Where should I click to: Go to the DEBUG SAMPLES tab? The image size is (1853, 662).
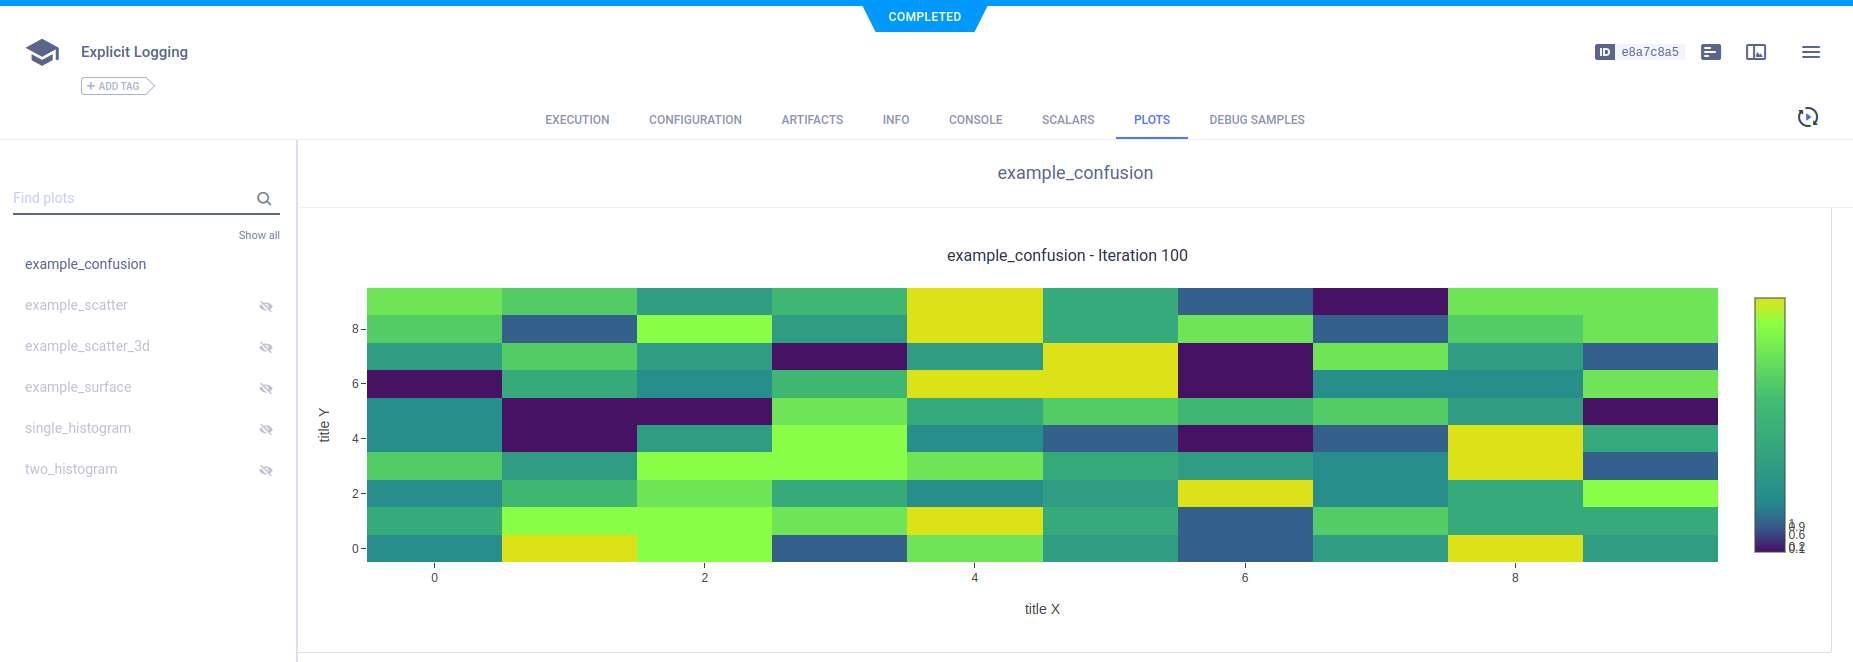[x=1256, y=120]
